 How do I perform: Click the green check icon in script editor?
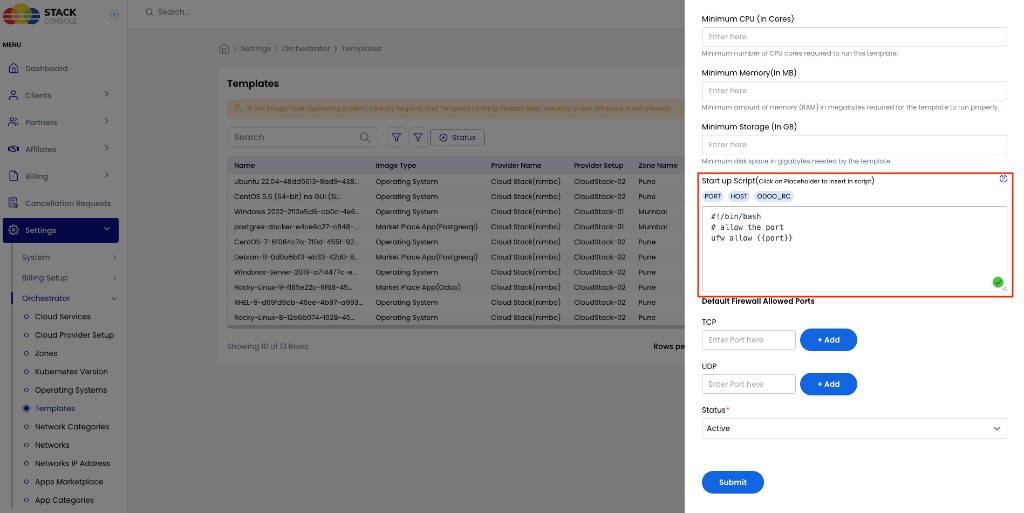998,282
